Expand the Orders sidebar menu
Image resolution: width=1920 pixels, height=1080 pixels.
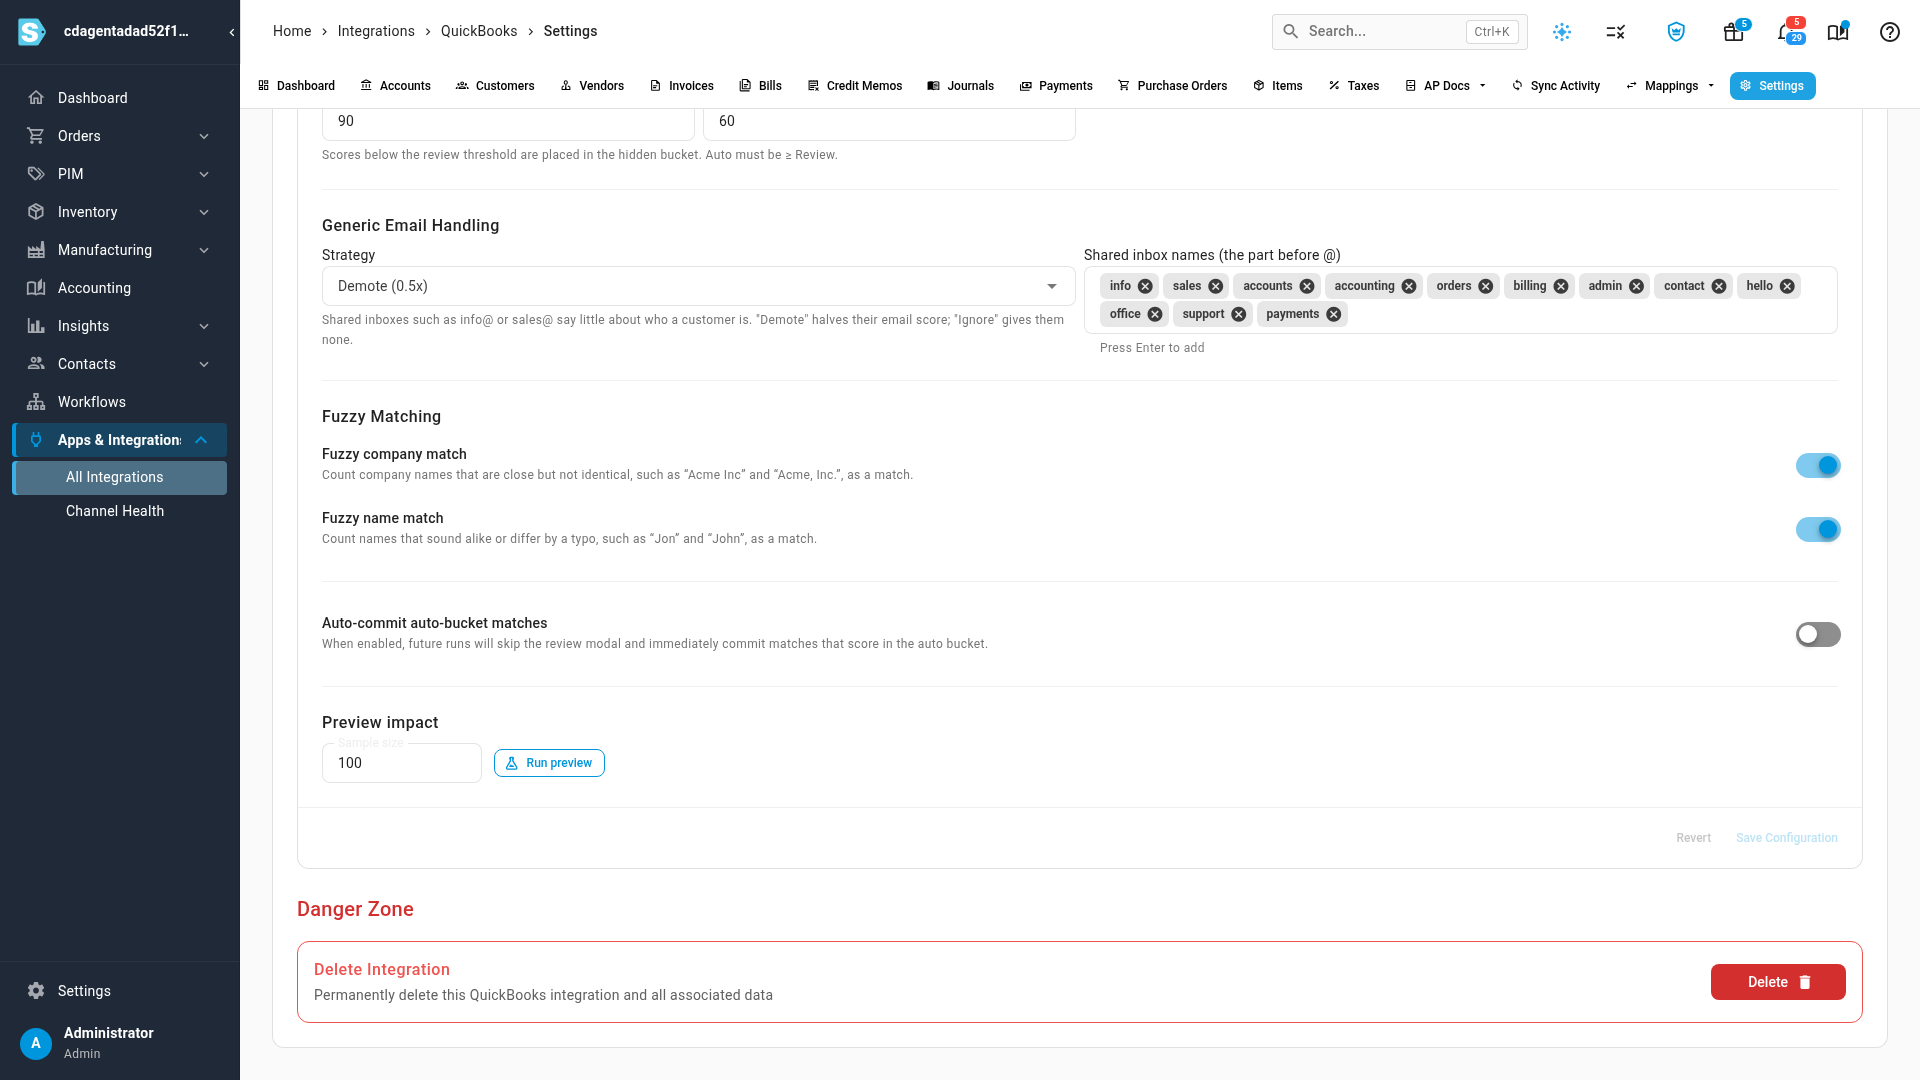pyautogui.click(x=120, y=136)
